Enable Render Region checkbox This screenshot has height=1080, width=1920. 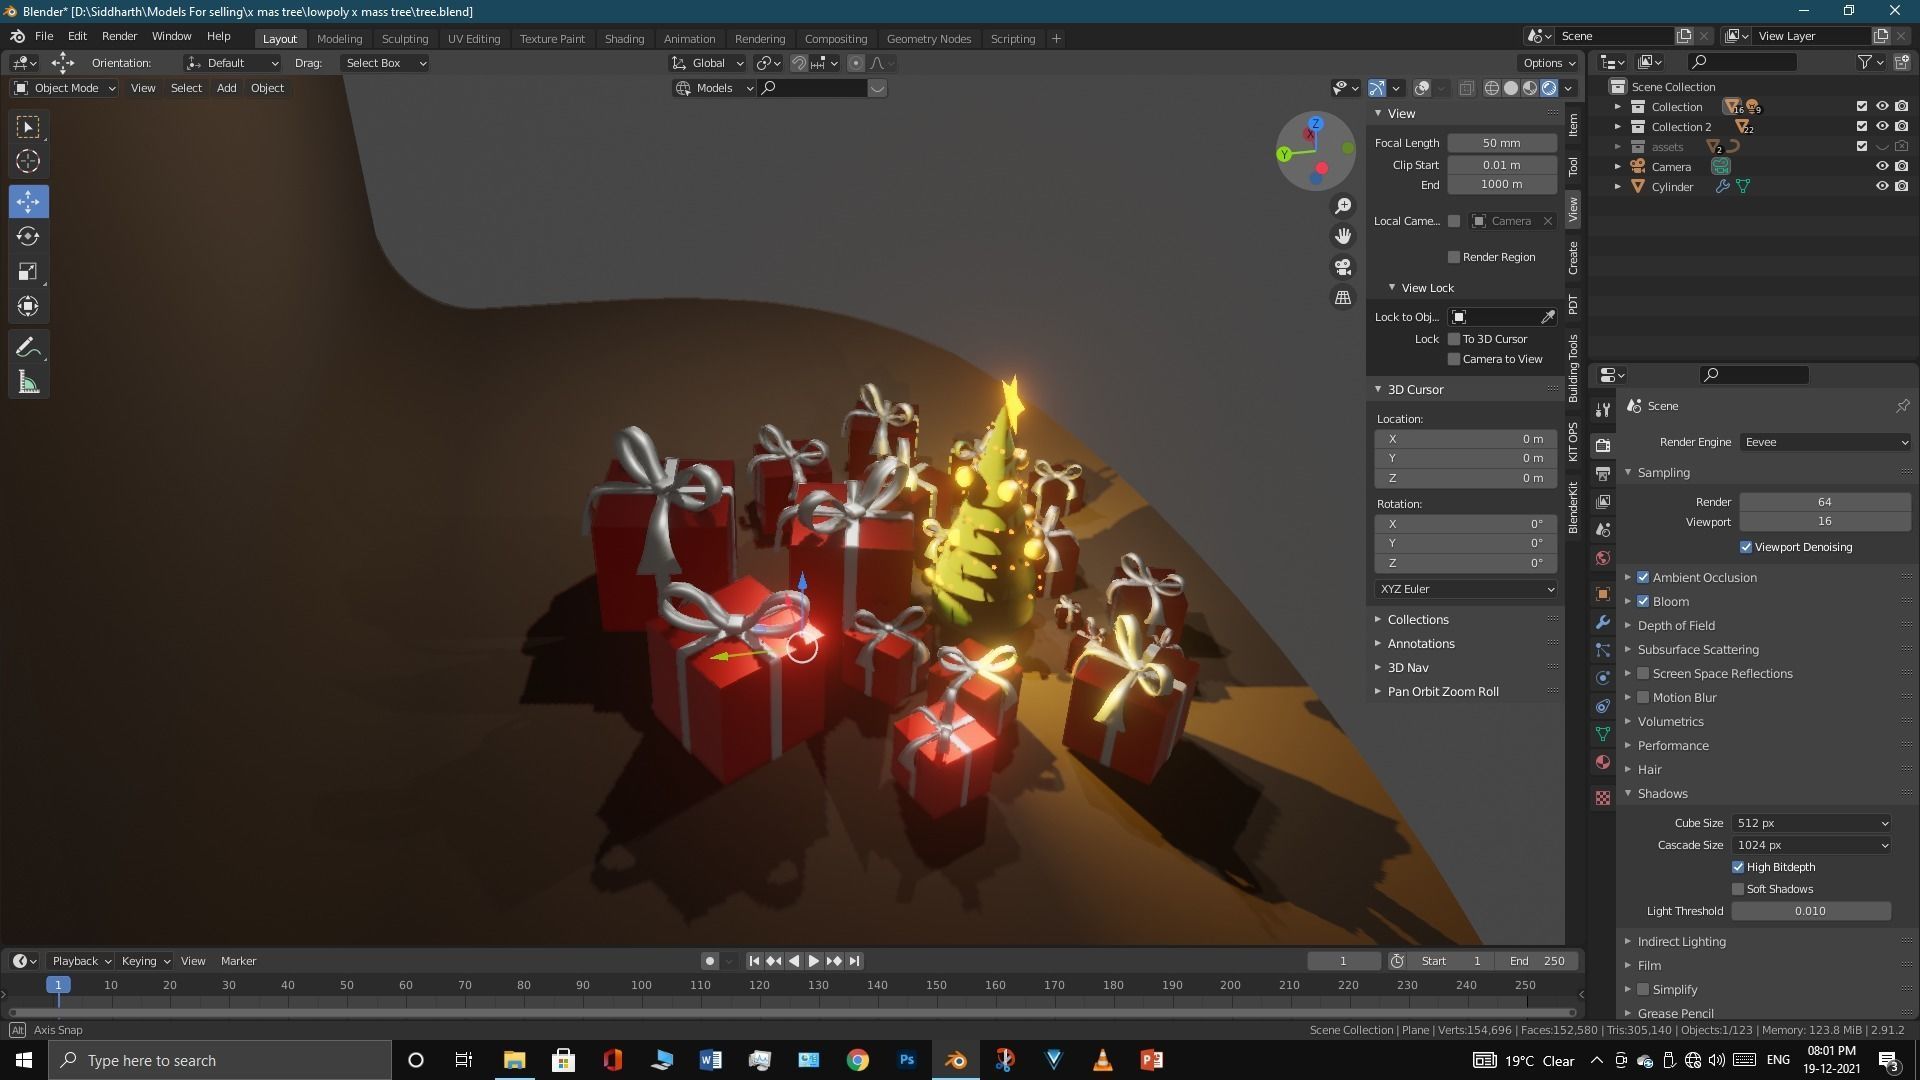coord(1454,257)
